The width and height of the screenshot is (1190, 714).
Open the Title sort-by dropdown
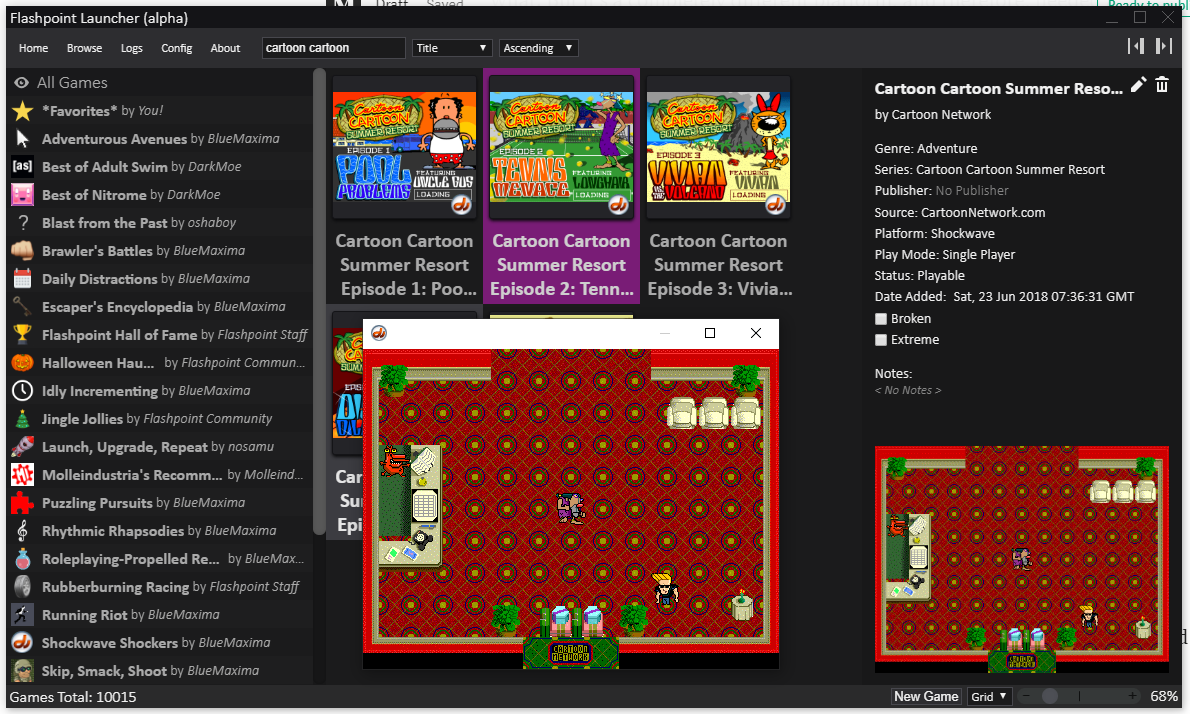click(x=452, y=48)
